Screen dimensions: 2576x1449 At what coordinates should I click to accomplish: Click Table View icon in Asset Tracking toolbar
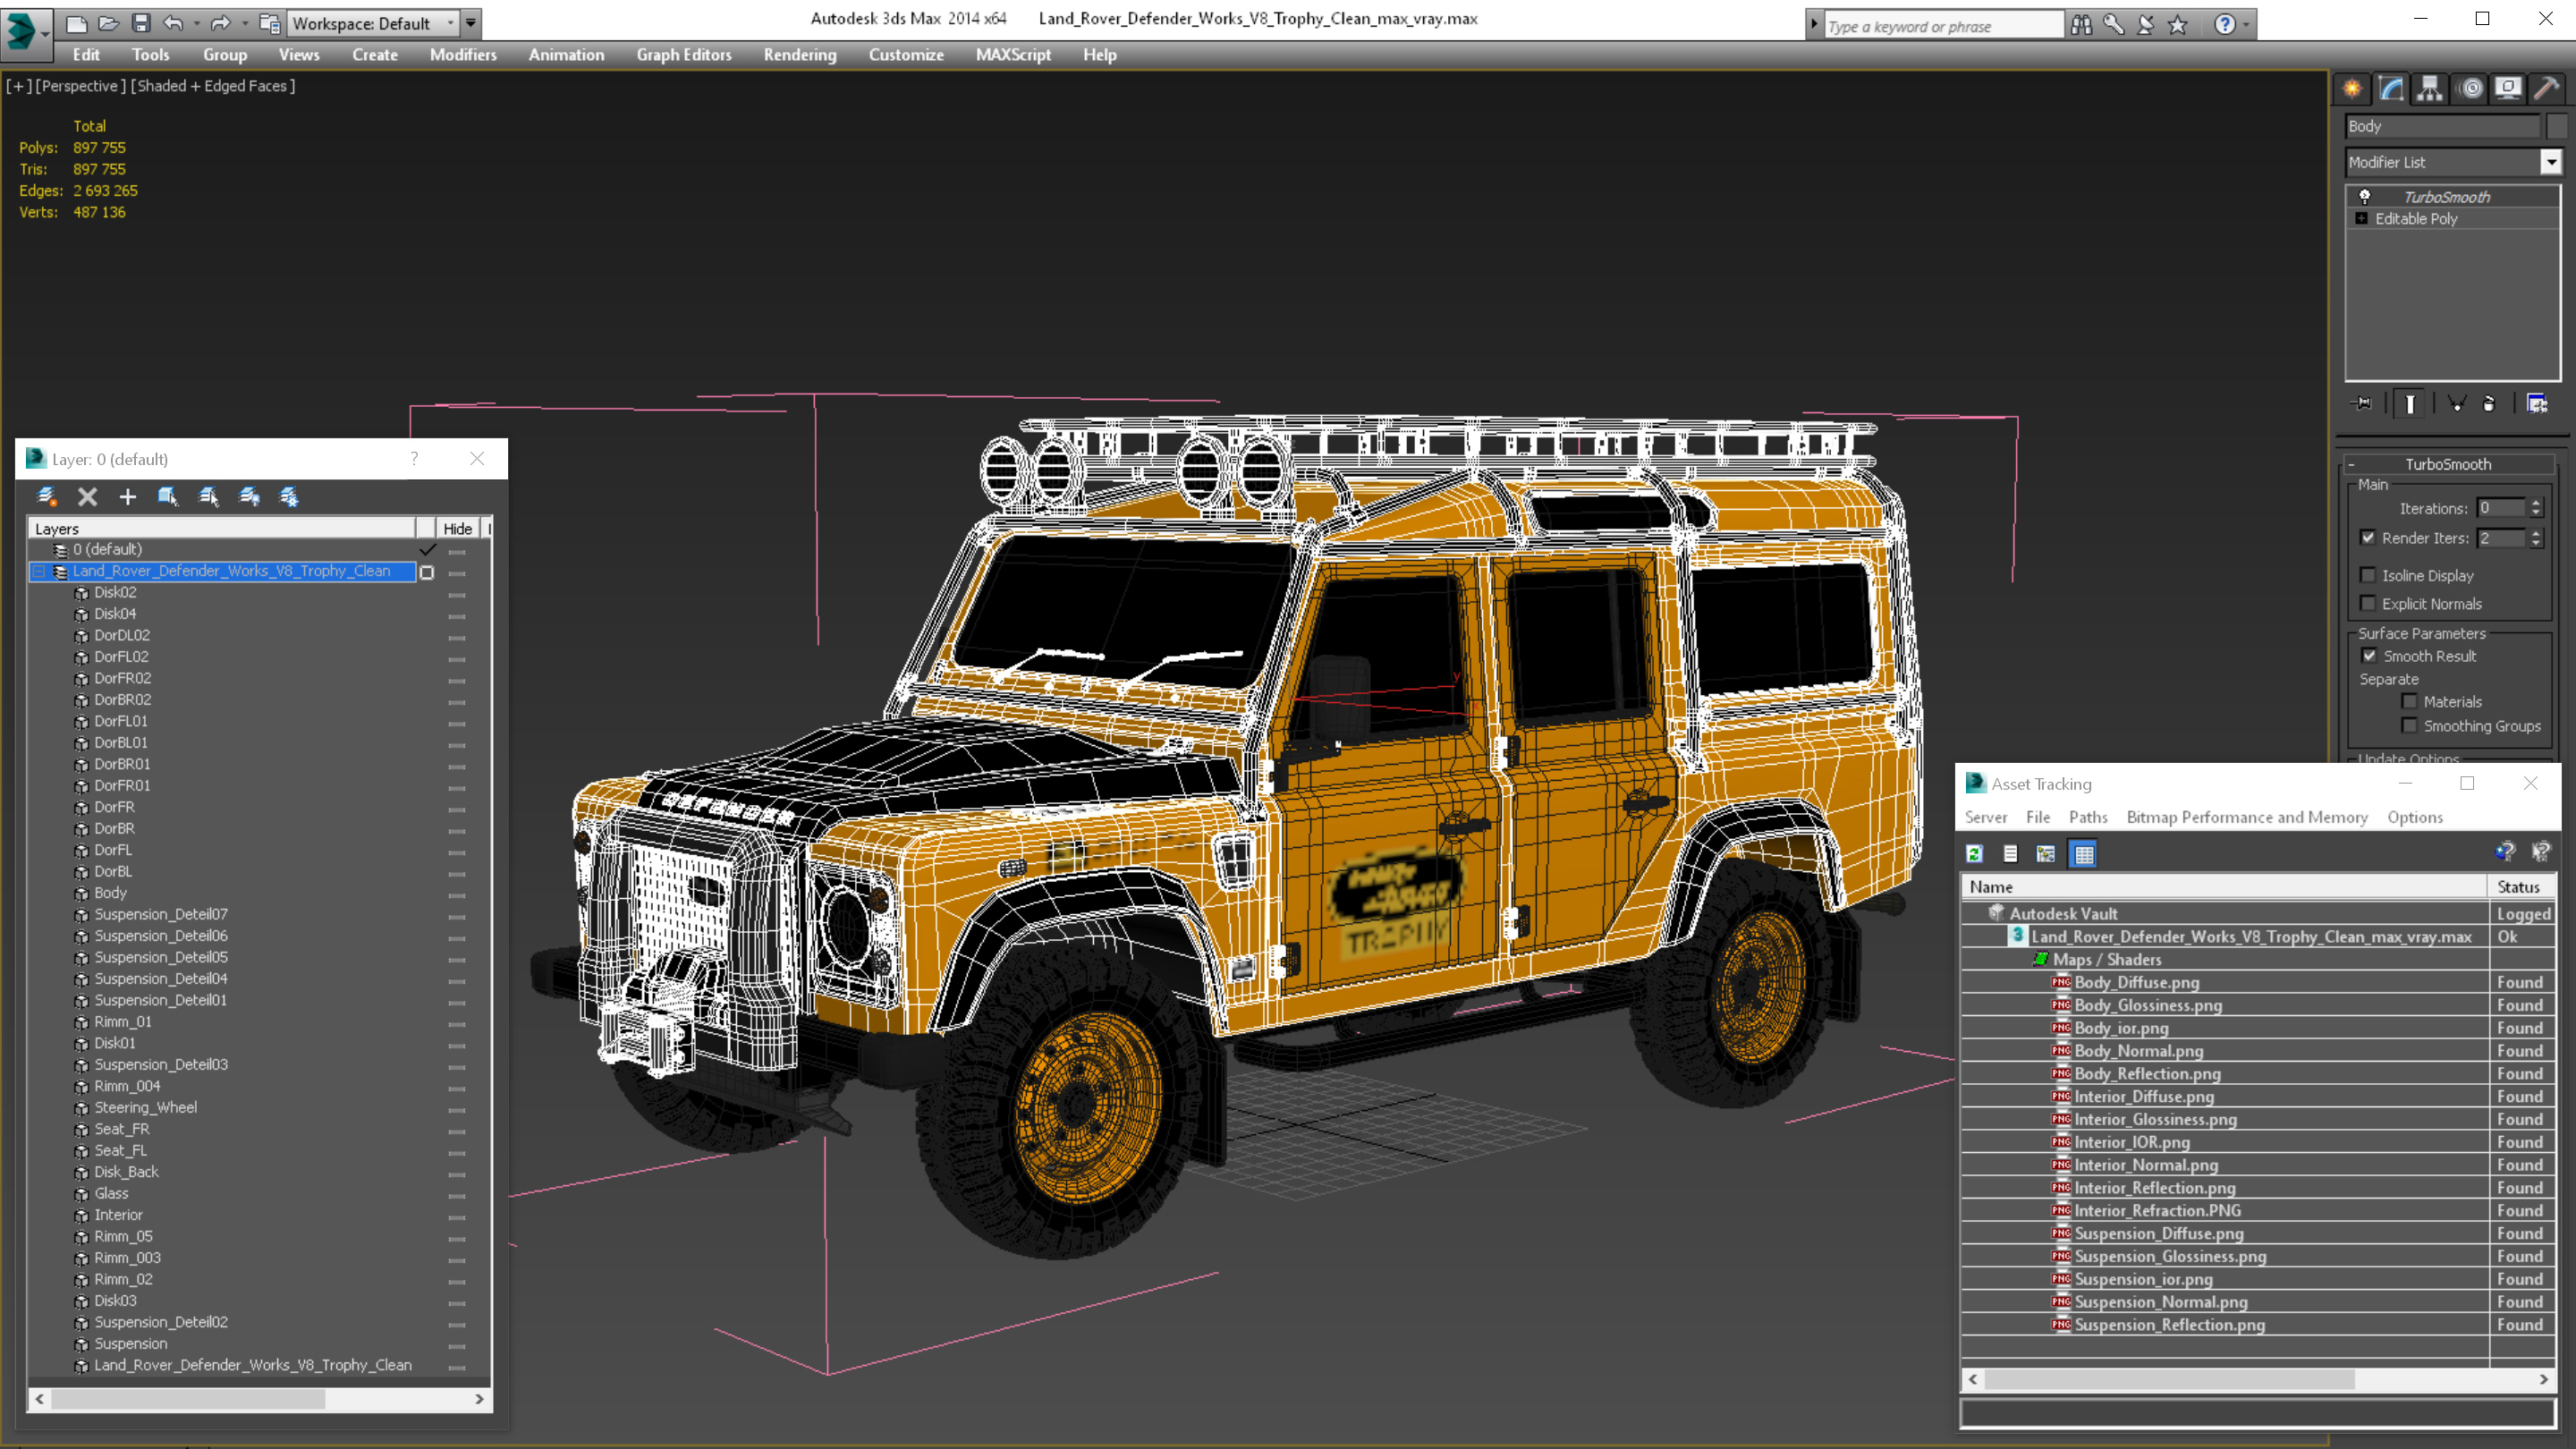pyautogui.click(x=2083, y=853)
